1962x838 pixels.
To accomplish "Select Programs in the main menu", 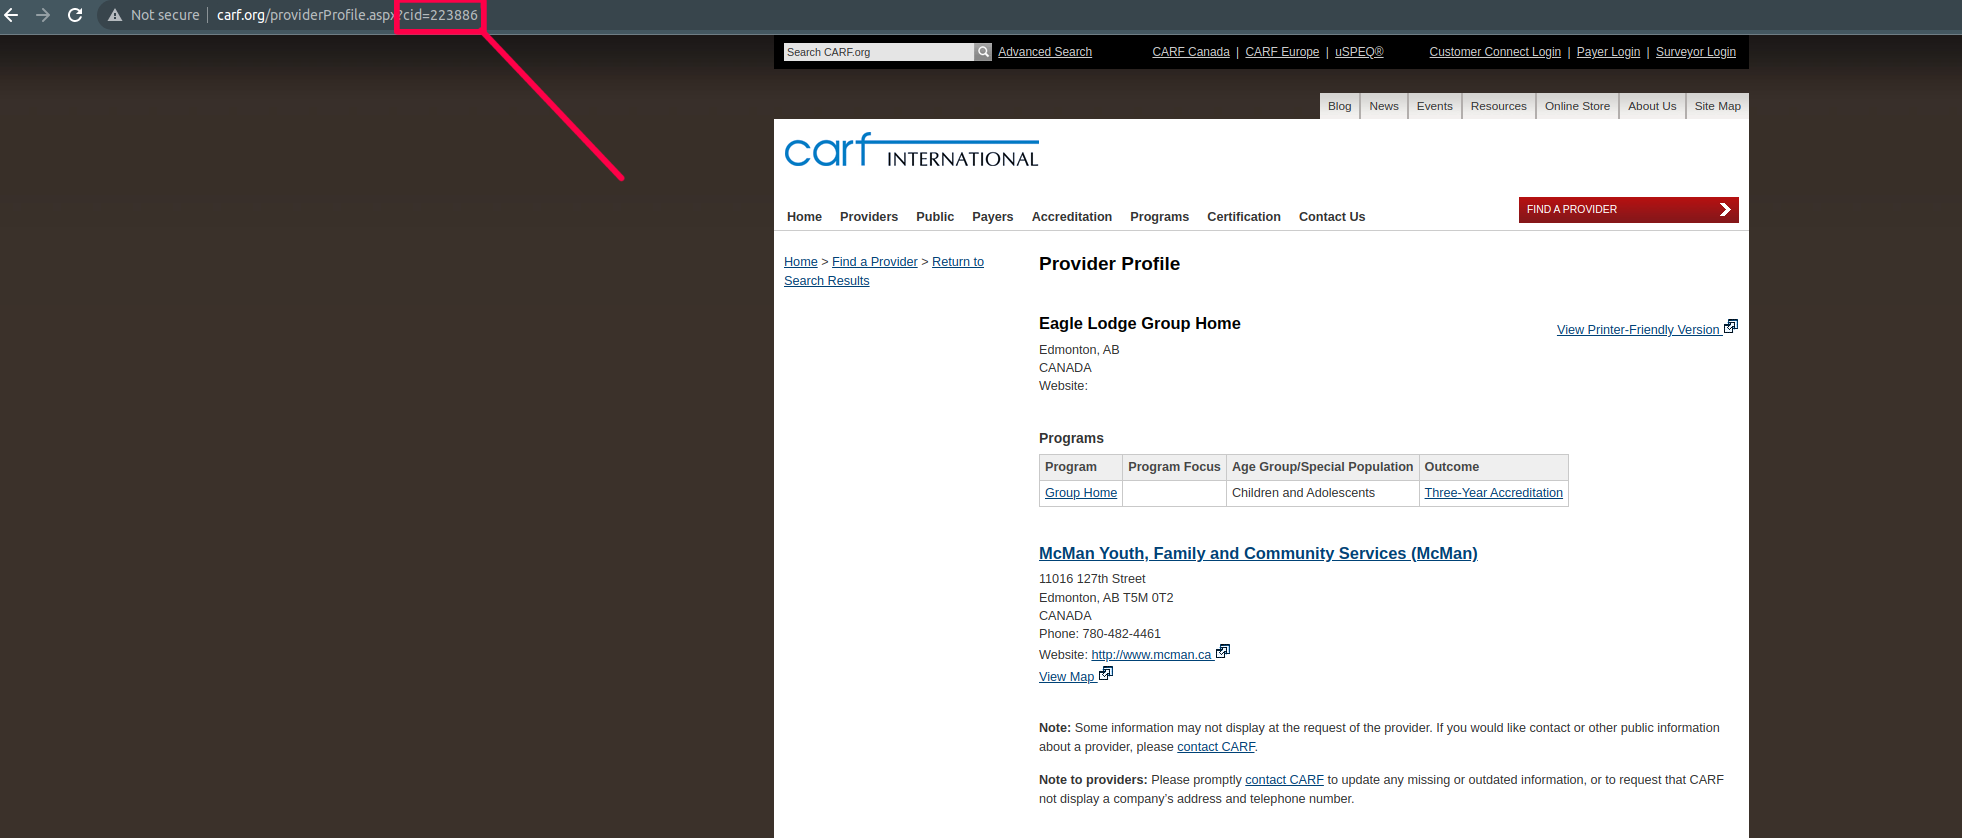I will coord(1159,217).
